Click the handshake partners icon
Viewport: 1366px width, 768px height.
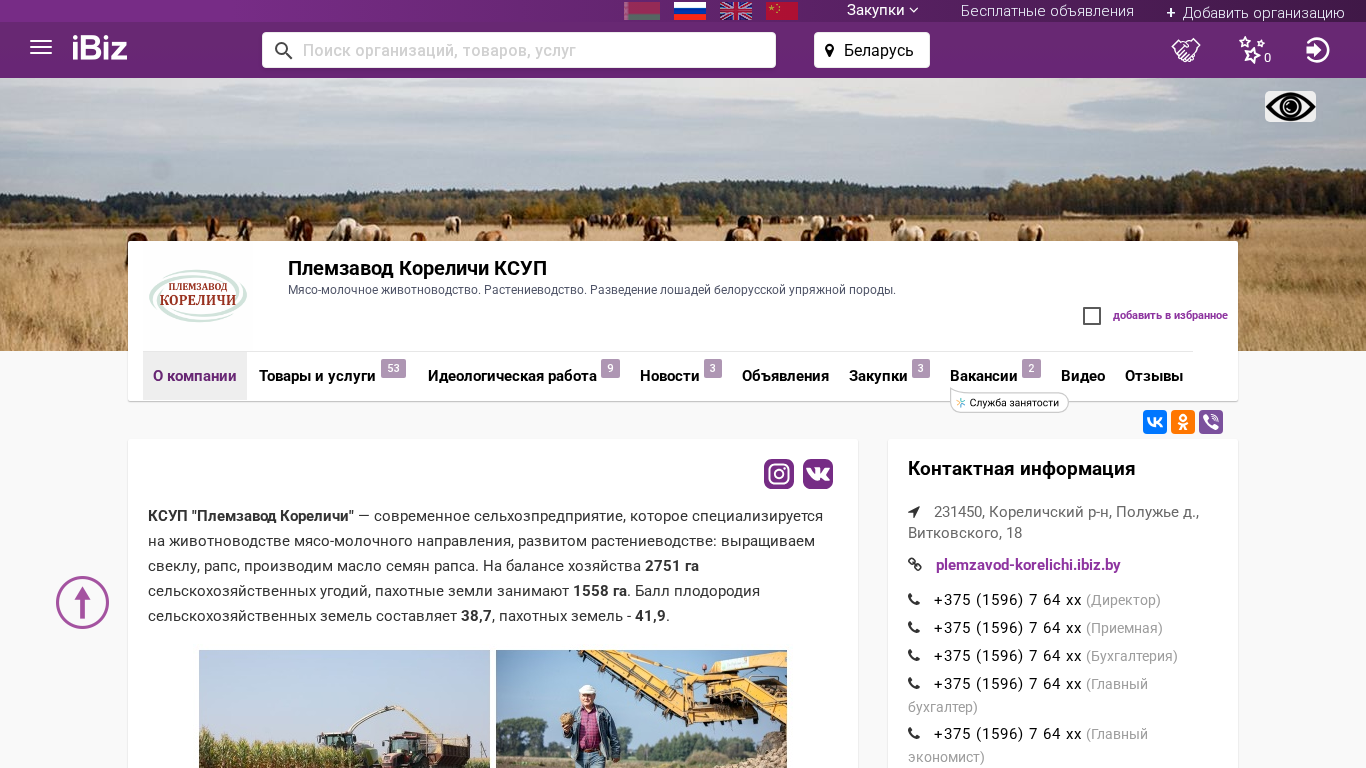click(1186, 50)
